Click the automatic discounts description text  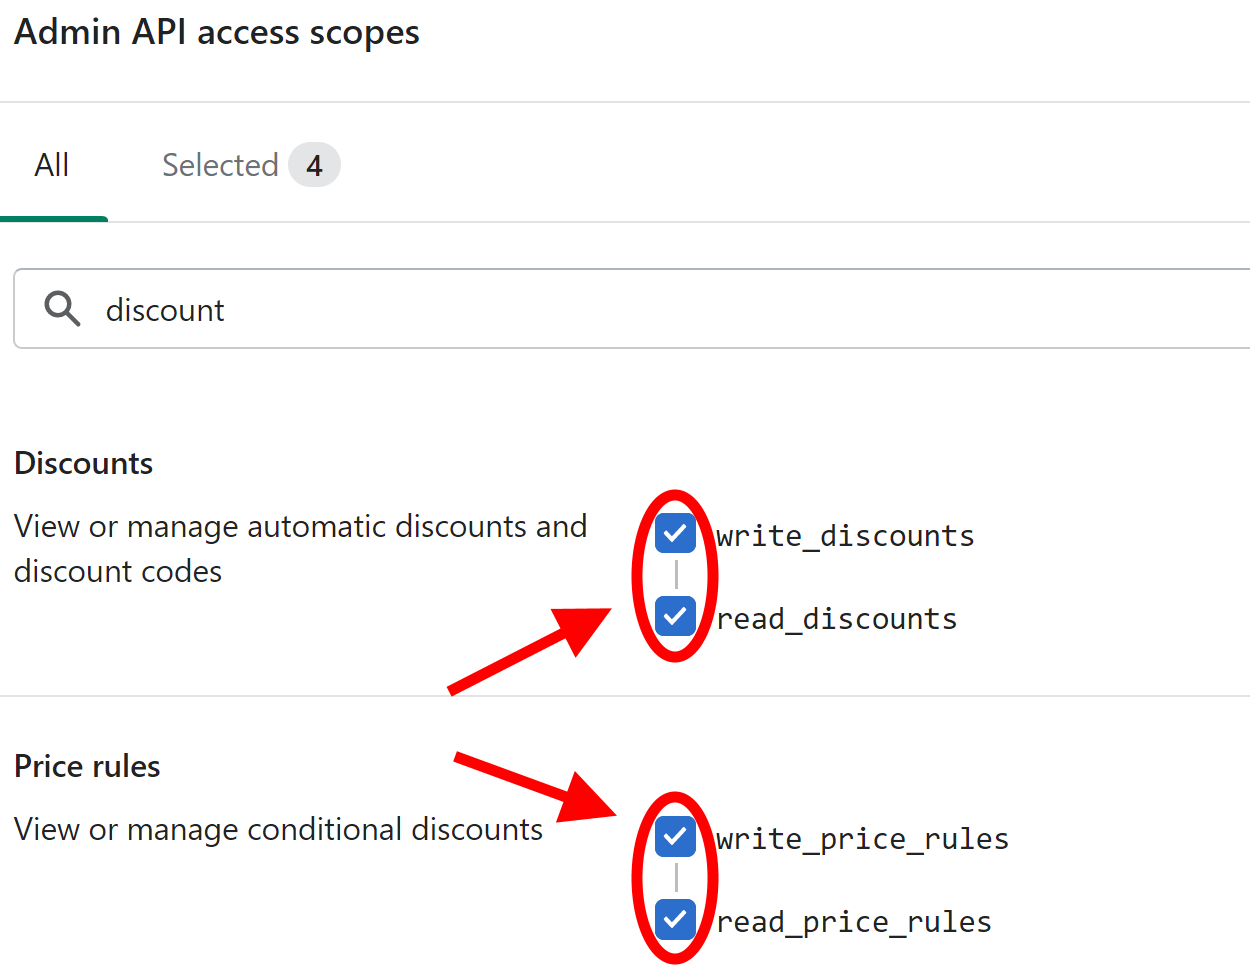(300, 548)
